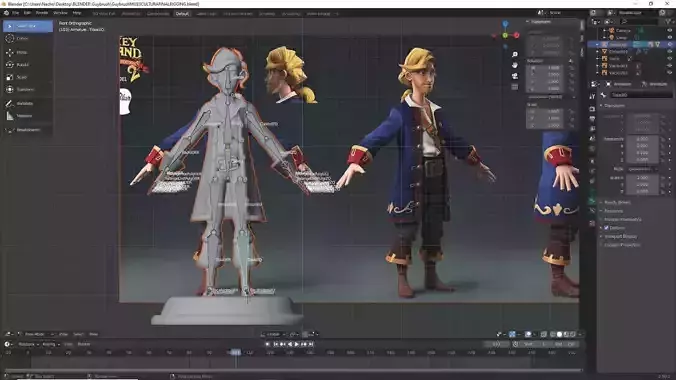Click the Blender logo menu icon
Viewport: 676px width, 380px height.
pyautogui.click(x=6, y=13)
